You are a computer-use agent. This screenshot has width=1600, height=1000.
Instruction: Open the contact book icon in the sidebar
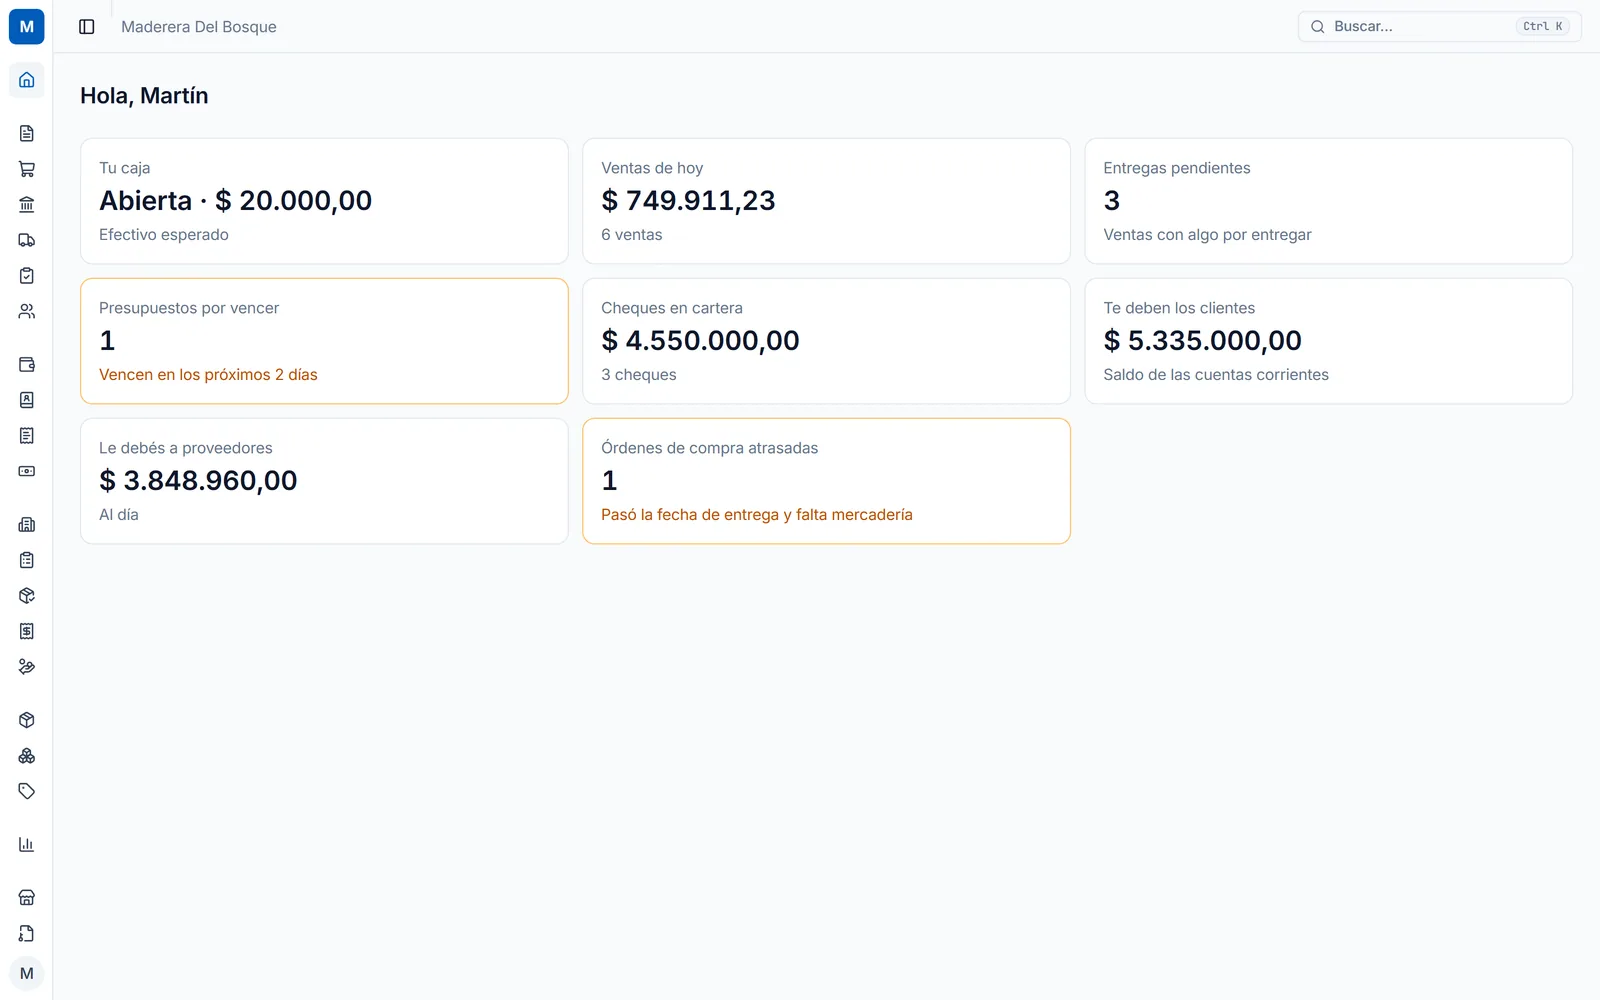click(x=27, y=400)
